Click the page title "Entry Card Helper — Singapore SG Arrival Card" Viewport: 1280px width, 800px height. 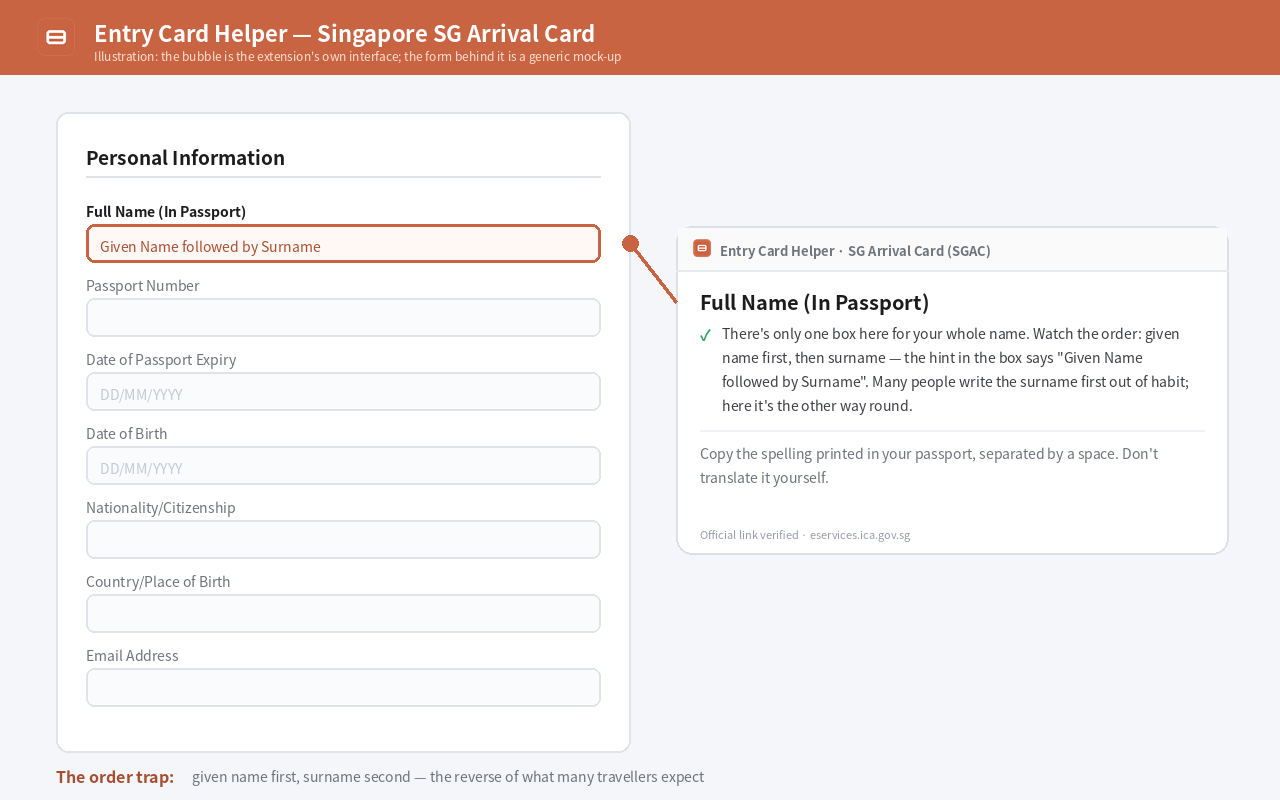tap(344, 33)
